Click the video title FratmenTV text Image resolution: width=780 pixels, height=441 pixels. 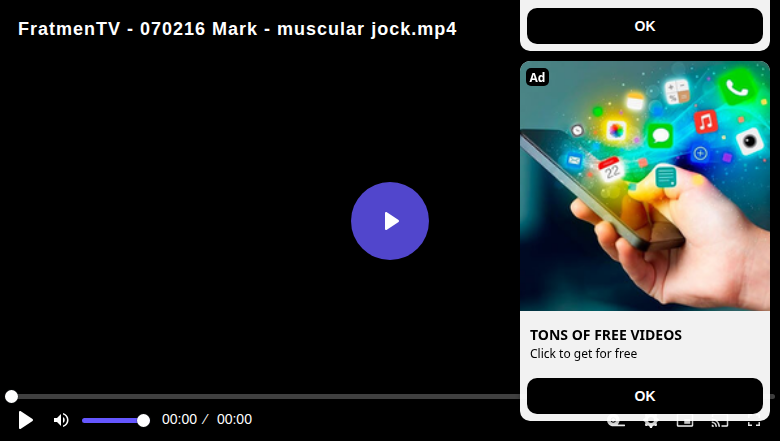pos(237,29)
